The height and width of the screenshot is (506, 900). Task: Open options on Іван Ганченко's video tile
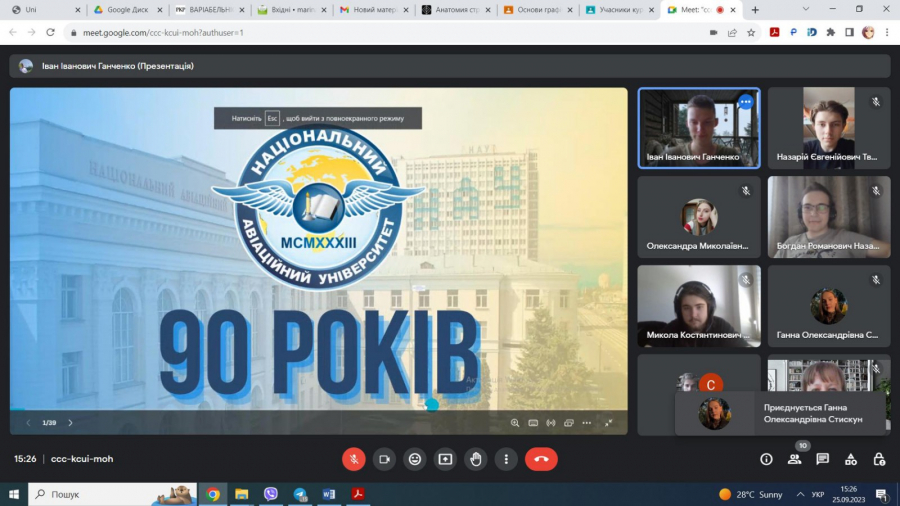[x=745, y=102]
